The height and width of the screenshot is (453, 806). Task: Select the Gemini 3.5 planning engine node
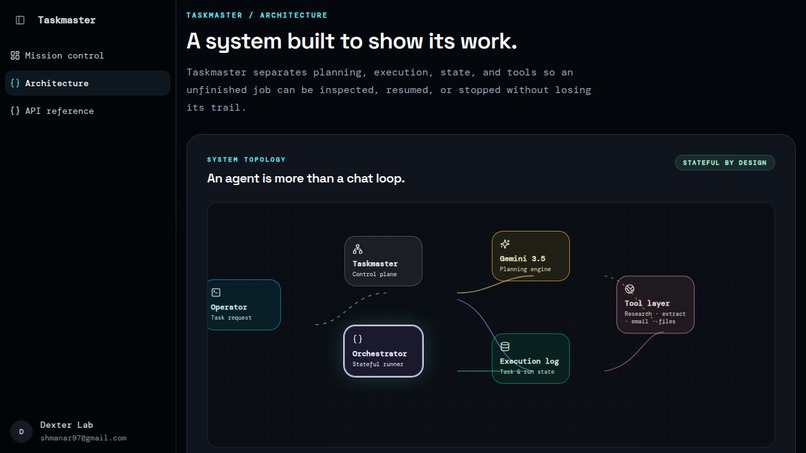point(530,256)
